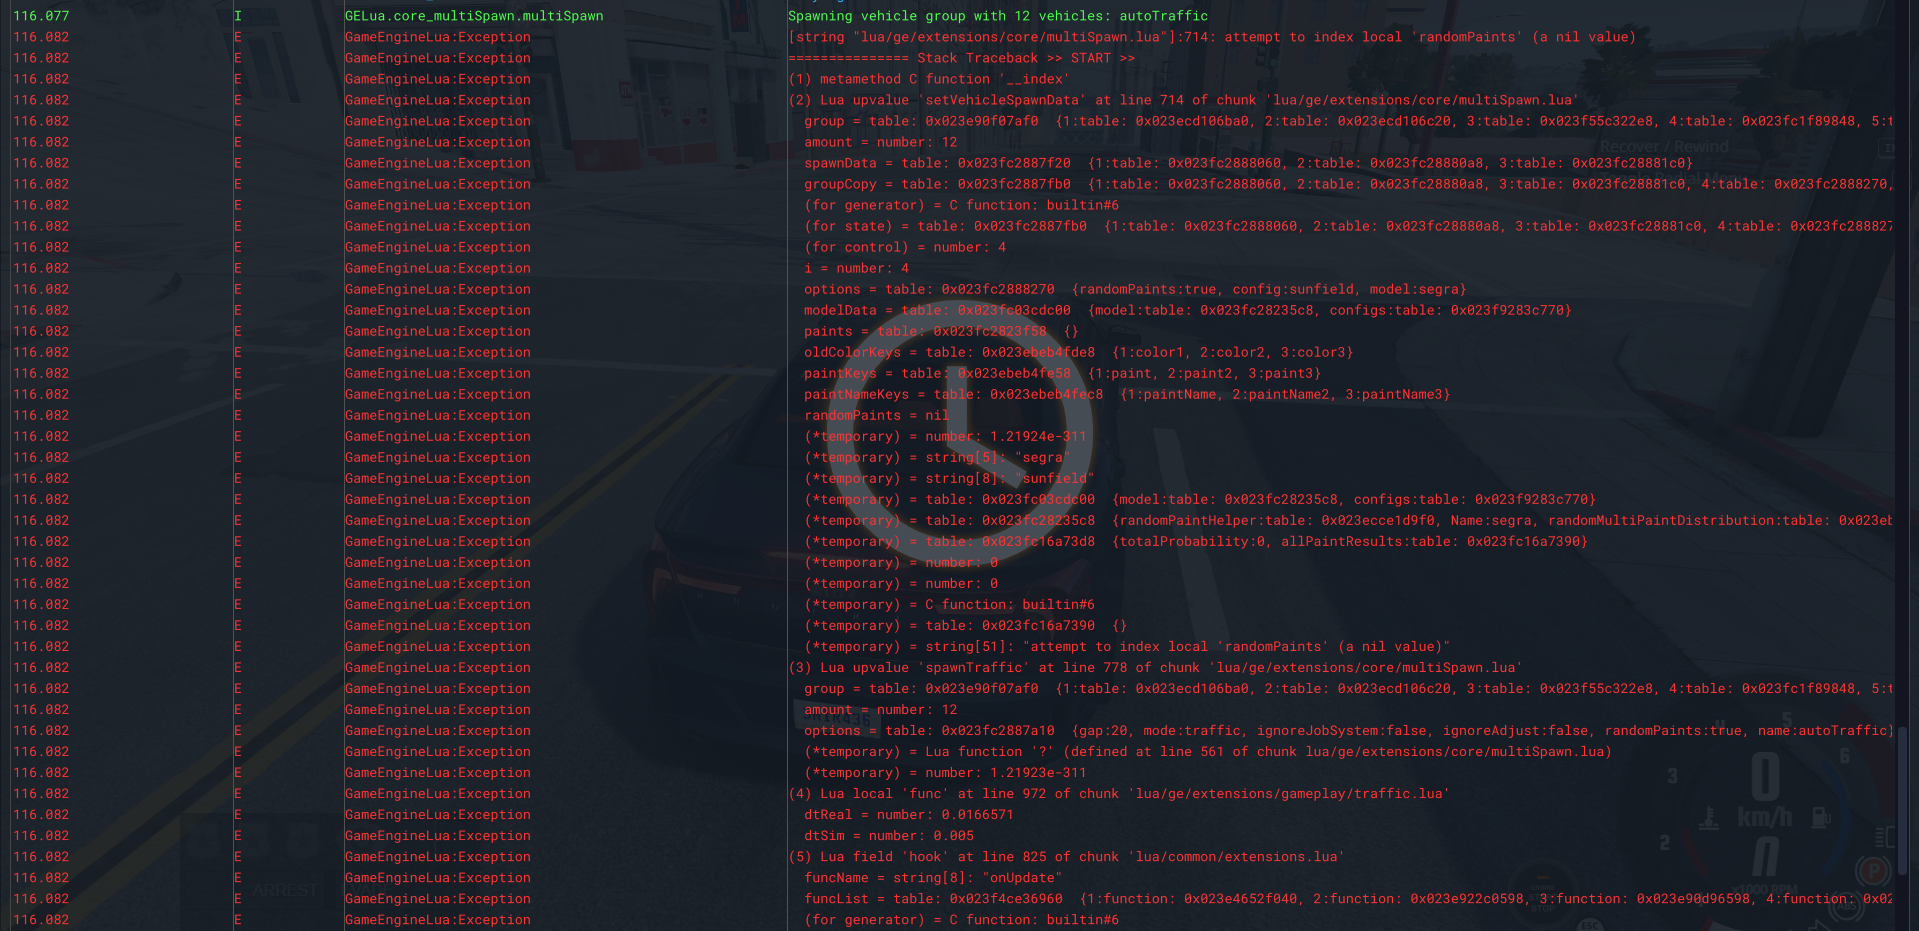Screen dimensions: 1919x931
Task: Click the 'I' info level marker
Action: 238,16
